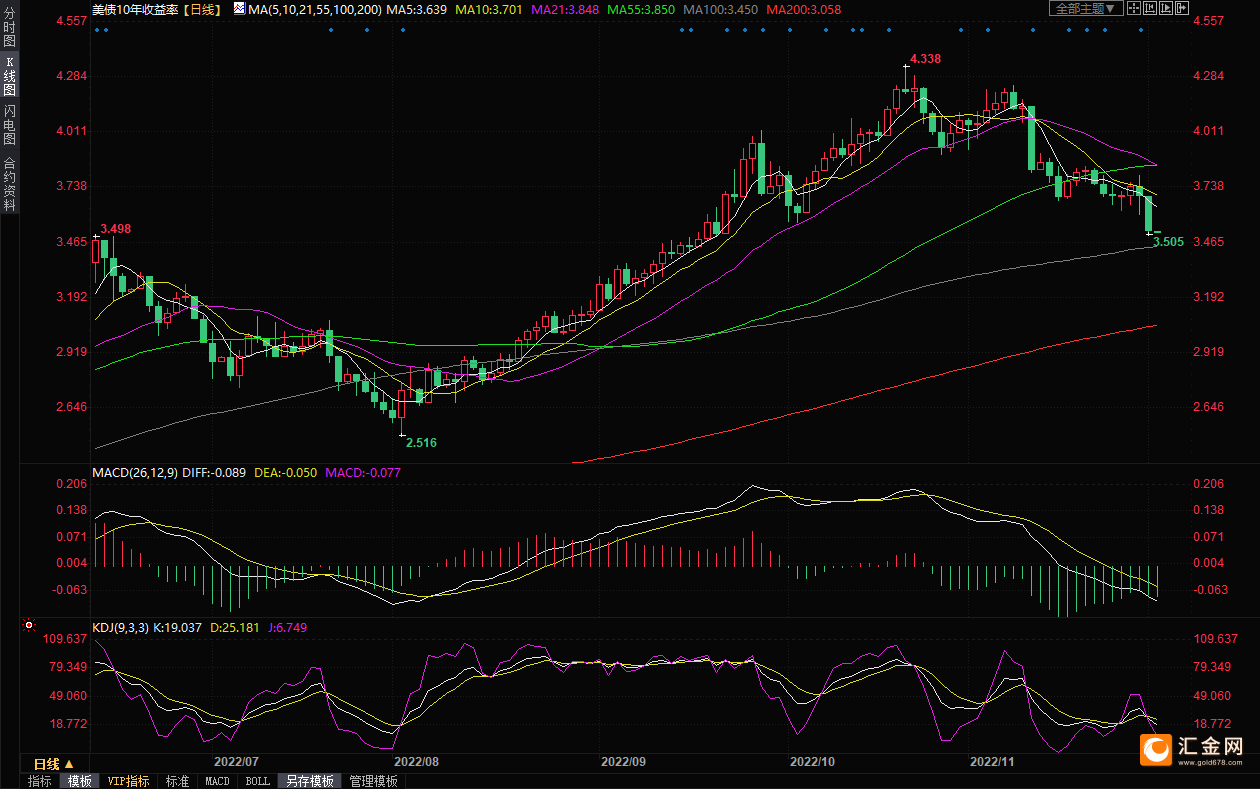Open the 闪电图 side tab
Image resolution: width=1260 pixels, height=789 pixels.
9,124
